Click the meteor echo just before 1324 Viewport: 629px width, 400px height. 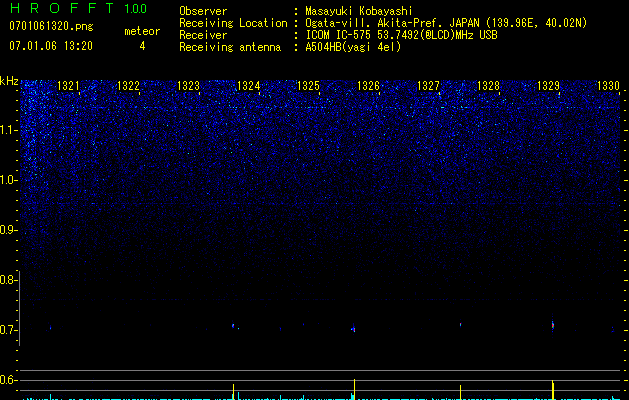(x=233, y=325)
